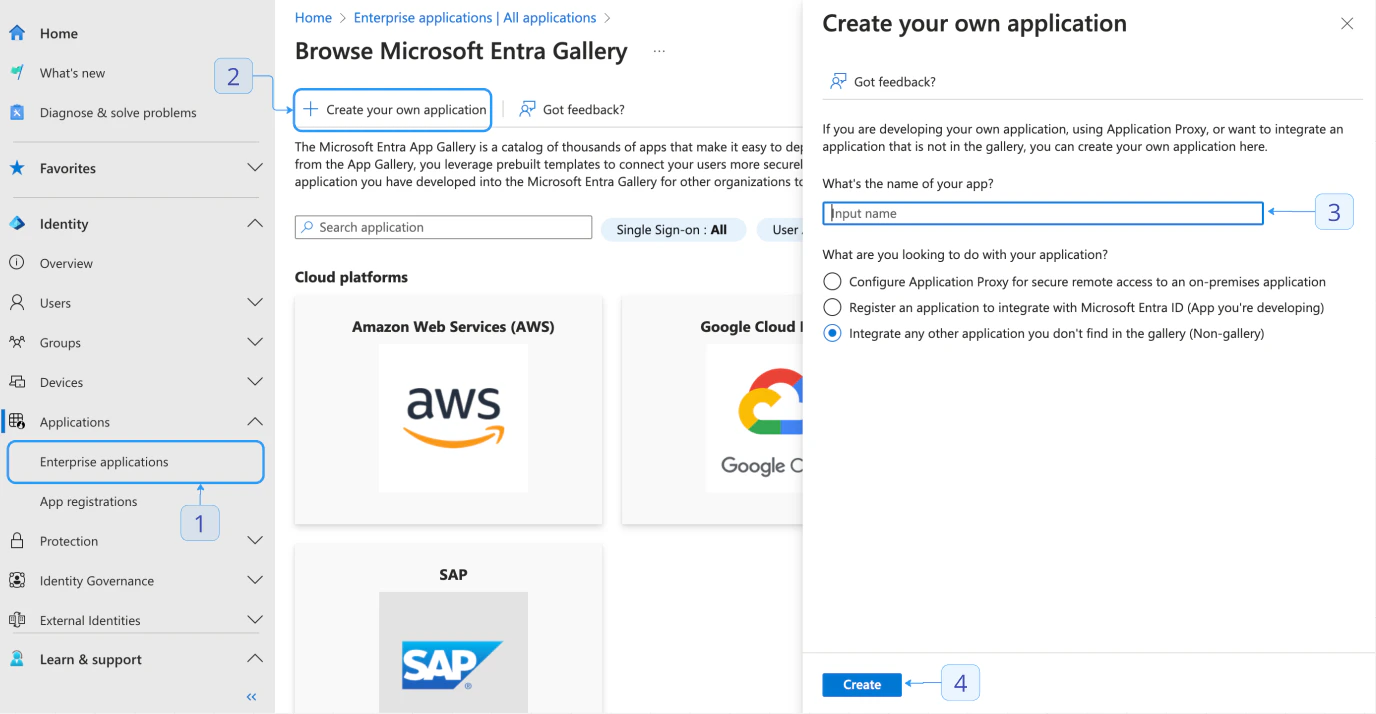Open the ellipsis menu beside gallery title
The image size is (1376, 714).
[659, 51]
